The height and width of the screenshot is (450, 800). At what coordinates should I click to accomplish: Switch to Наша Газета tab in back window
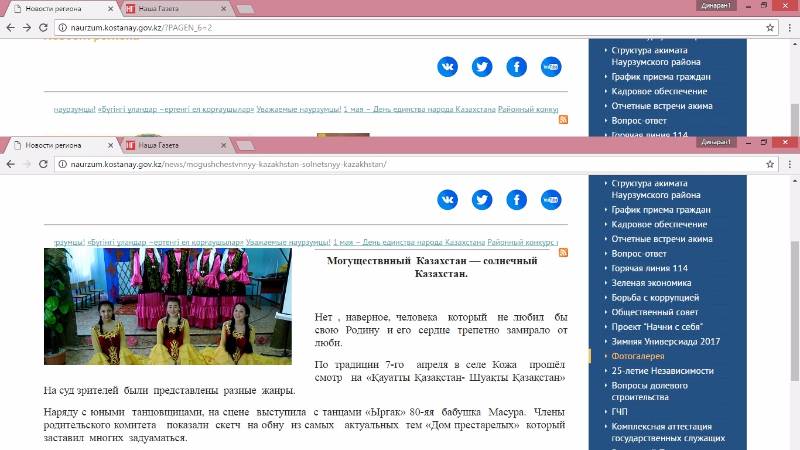pyautogui.click(x=174, y=9)
